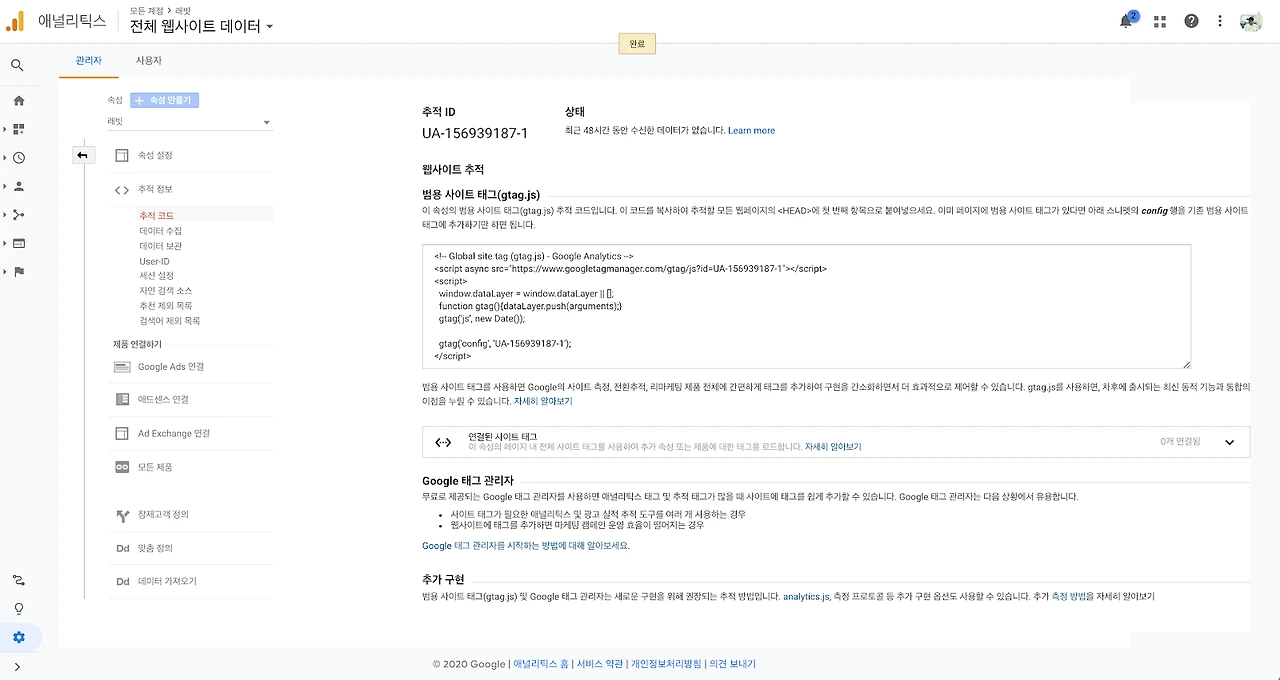Open 데이터 가져오기 item
Viewport: 1280px width, 680px height.
point(167,581)
